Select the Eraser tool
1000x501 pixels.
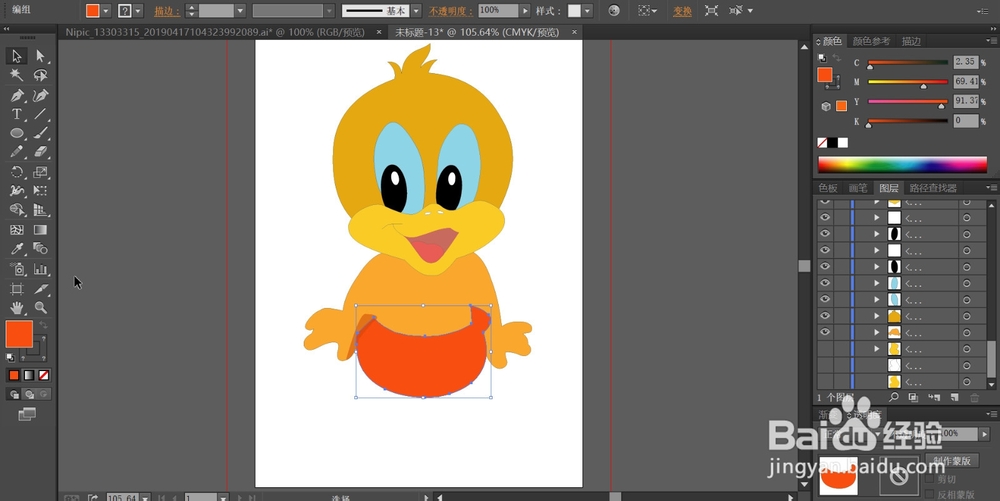tap(40, 152)
